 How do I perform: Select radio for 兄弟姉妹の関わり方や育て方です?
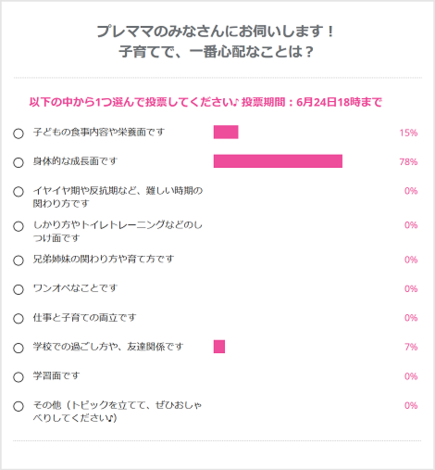pyautogui.click(x=18, y=260)
